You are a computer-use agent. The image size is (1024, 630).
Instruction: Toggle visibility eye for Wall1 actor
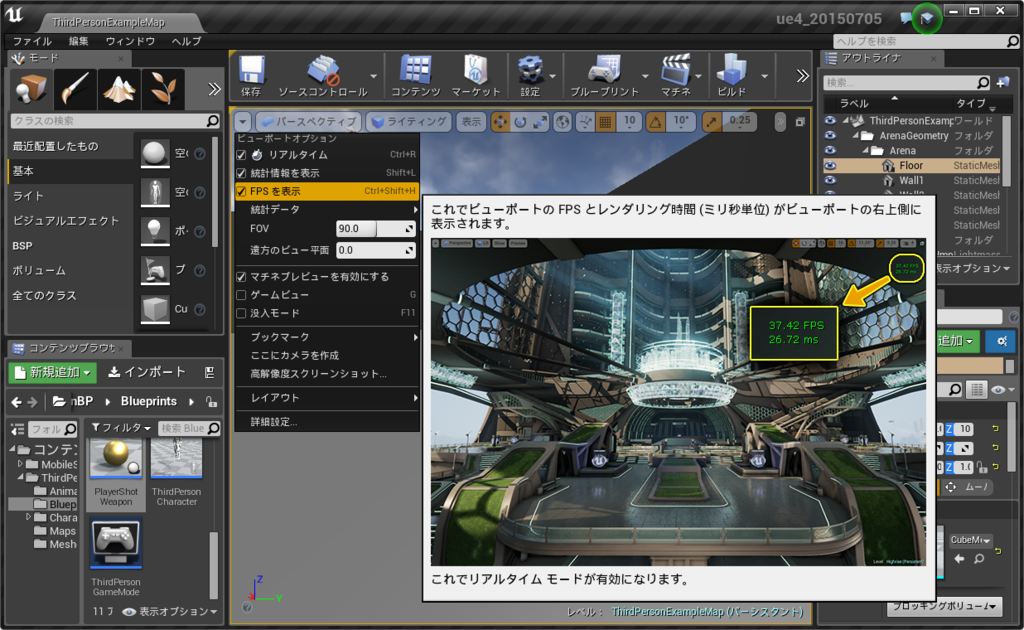[830, 180]
